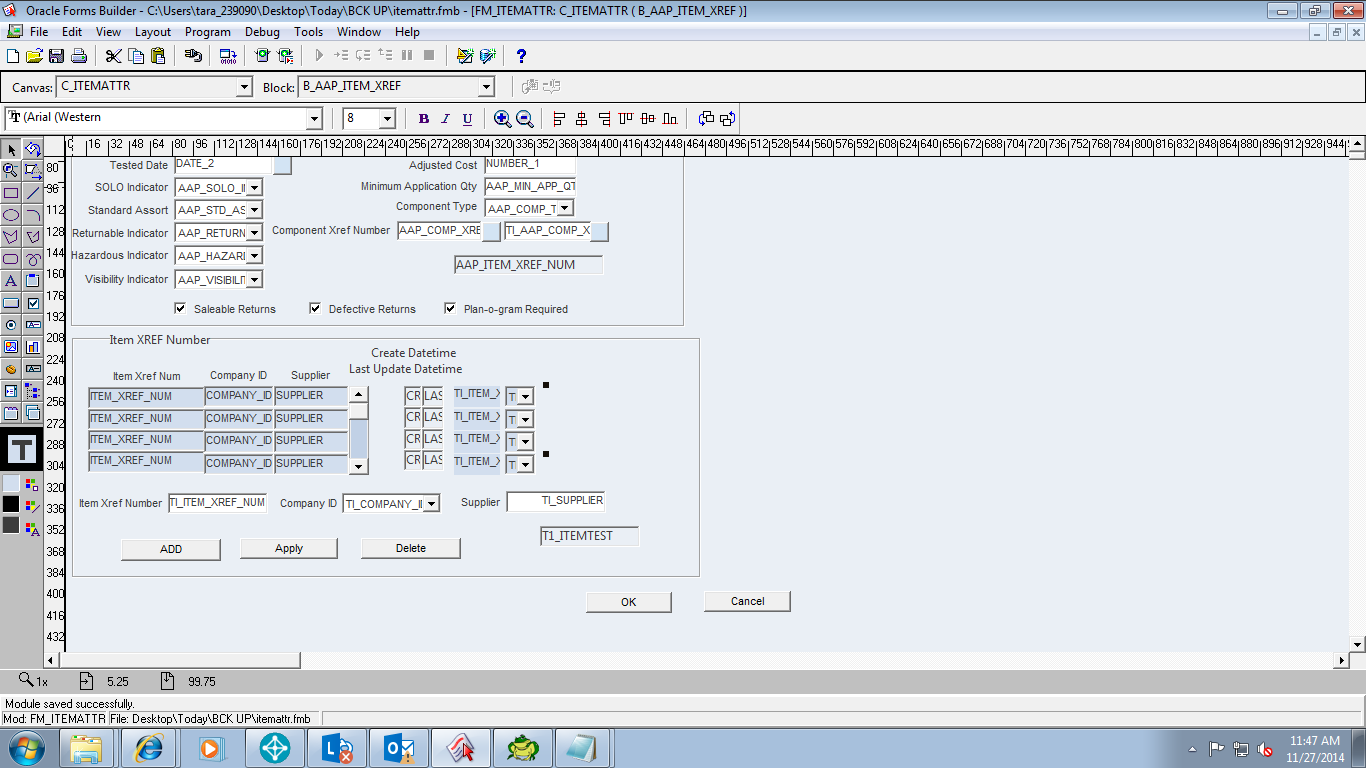Open the Canvas dropdown C_ITEMATTR

click(244, 87)
